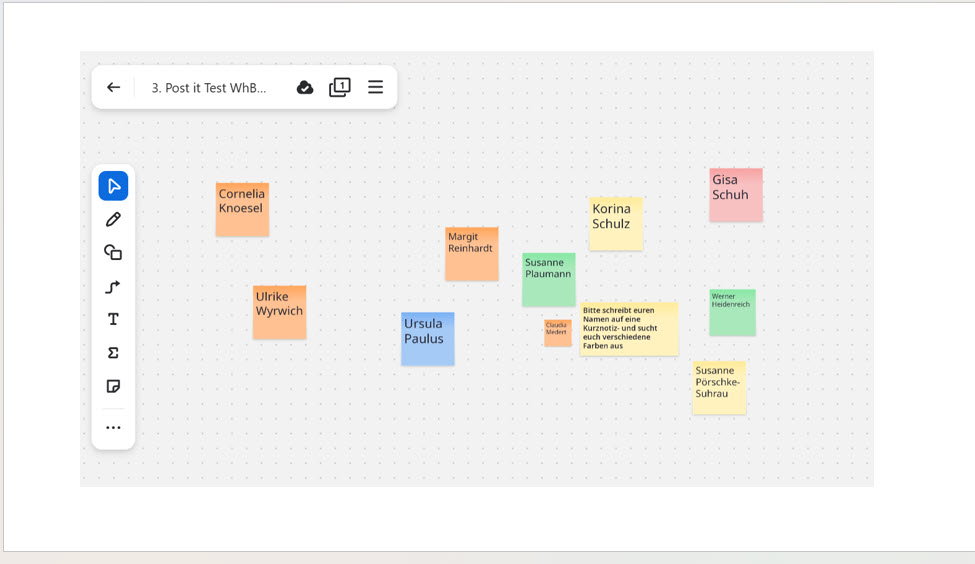Click the yellow instruction note Bitte schreibt
This screenshot has height=564, width=975.
(x=628, y=329)
